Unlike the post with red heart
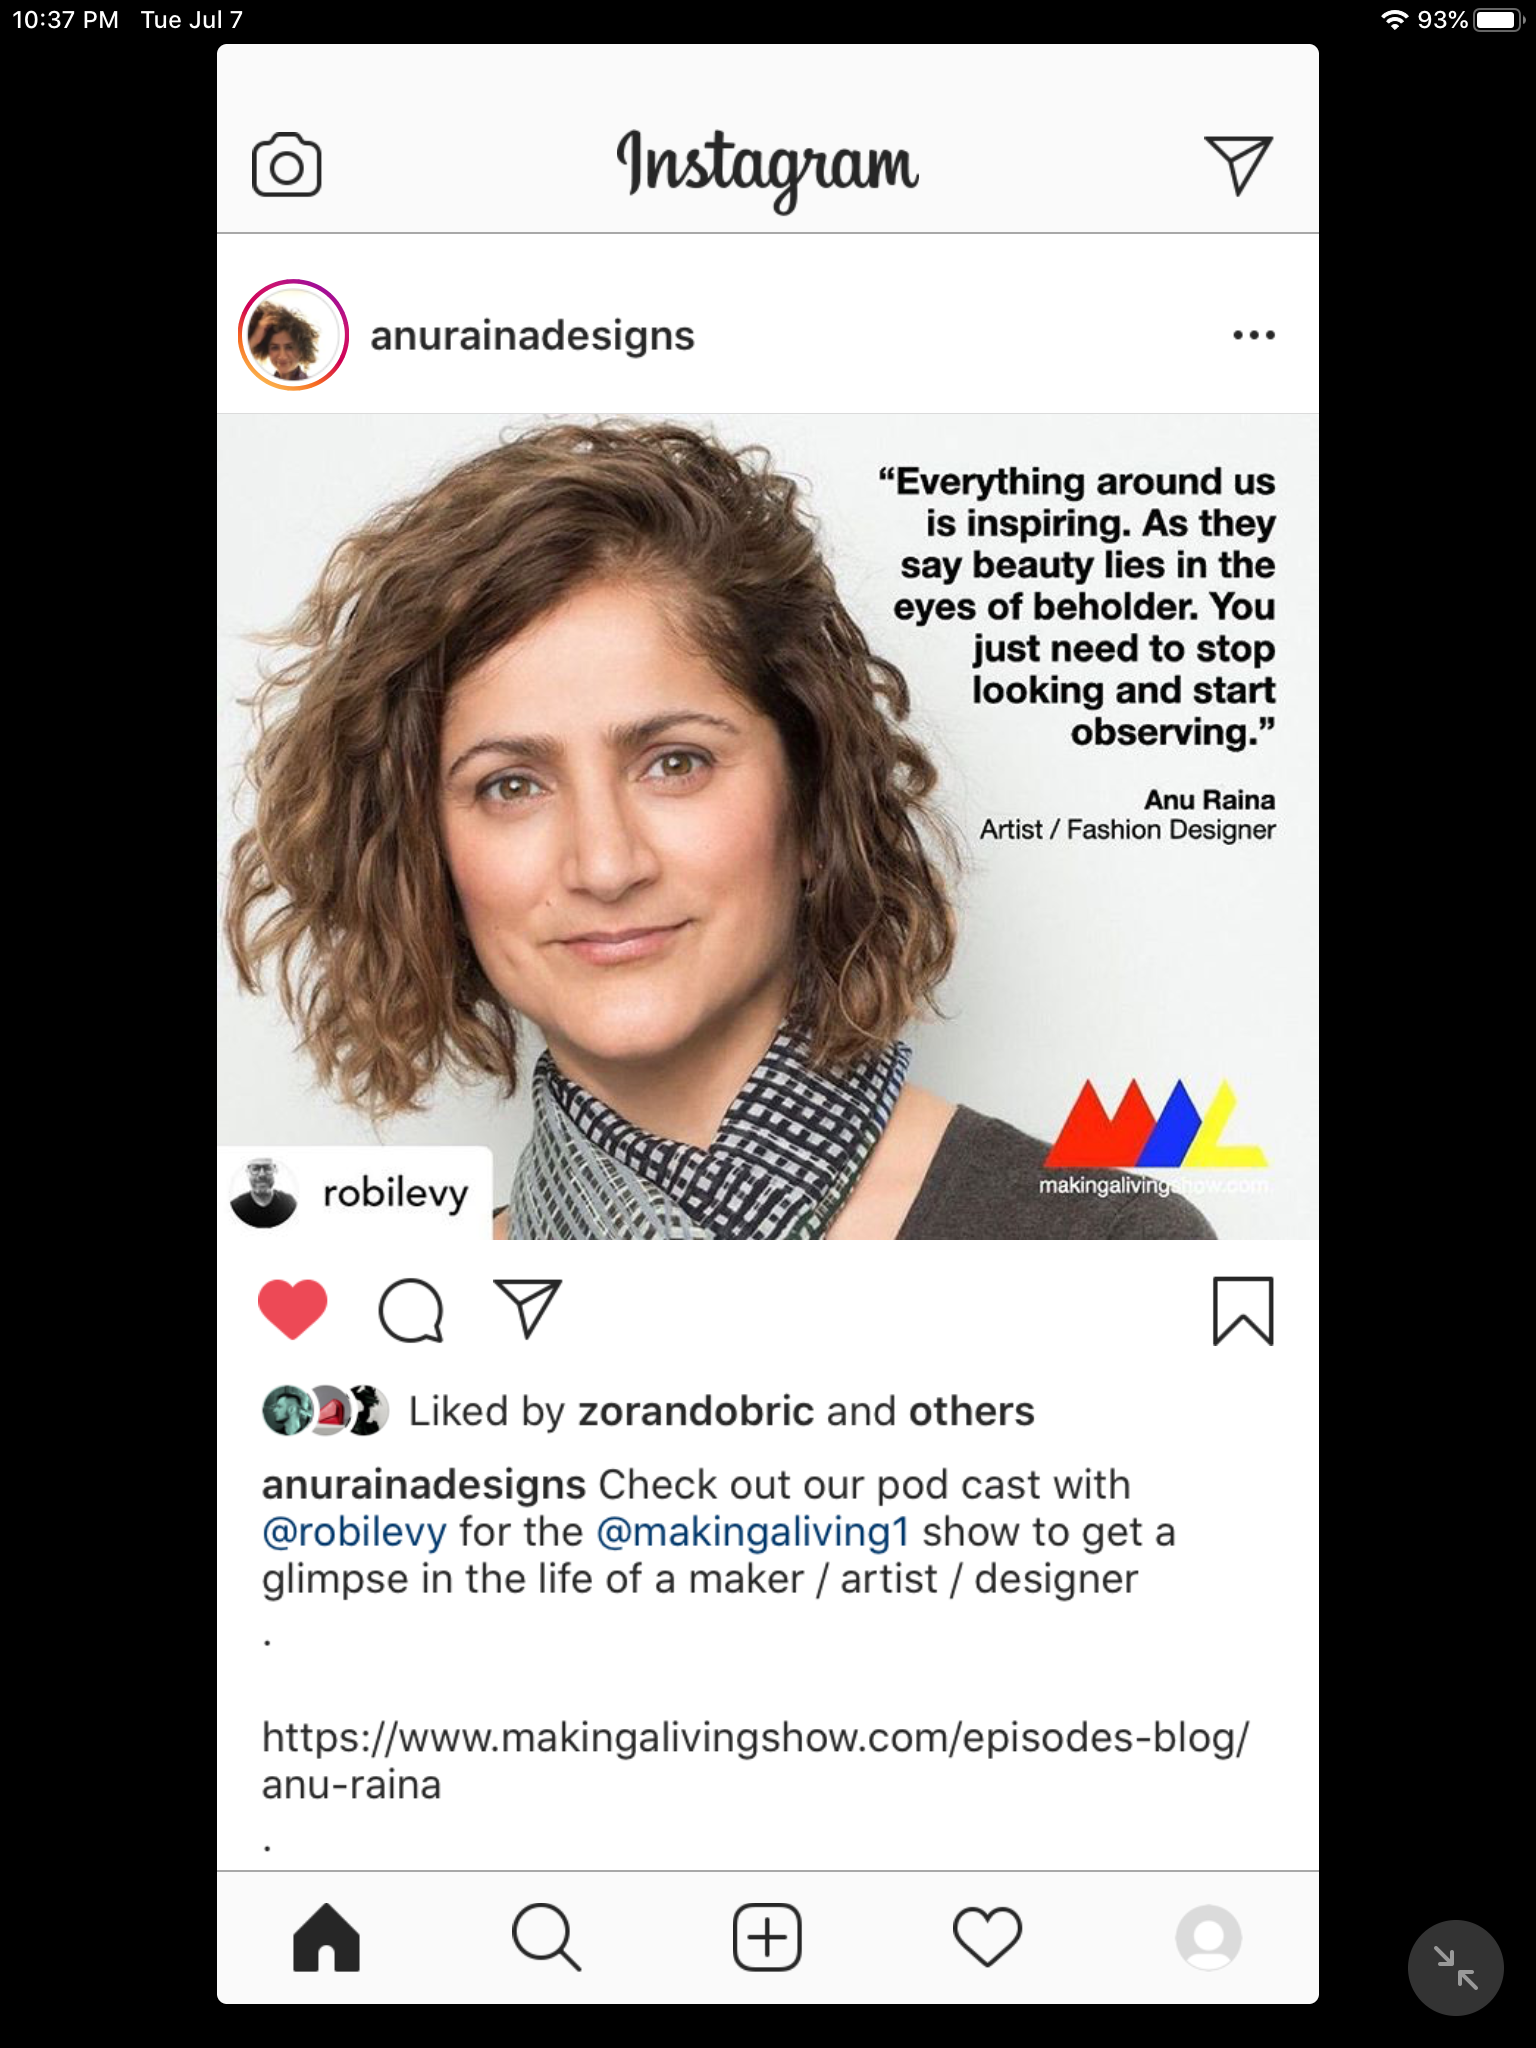 pyautogui.click(x=293, y=1309)
